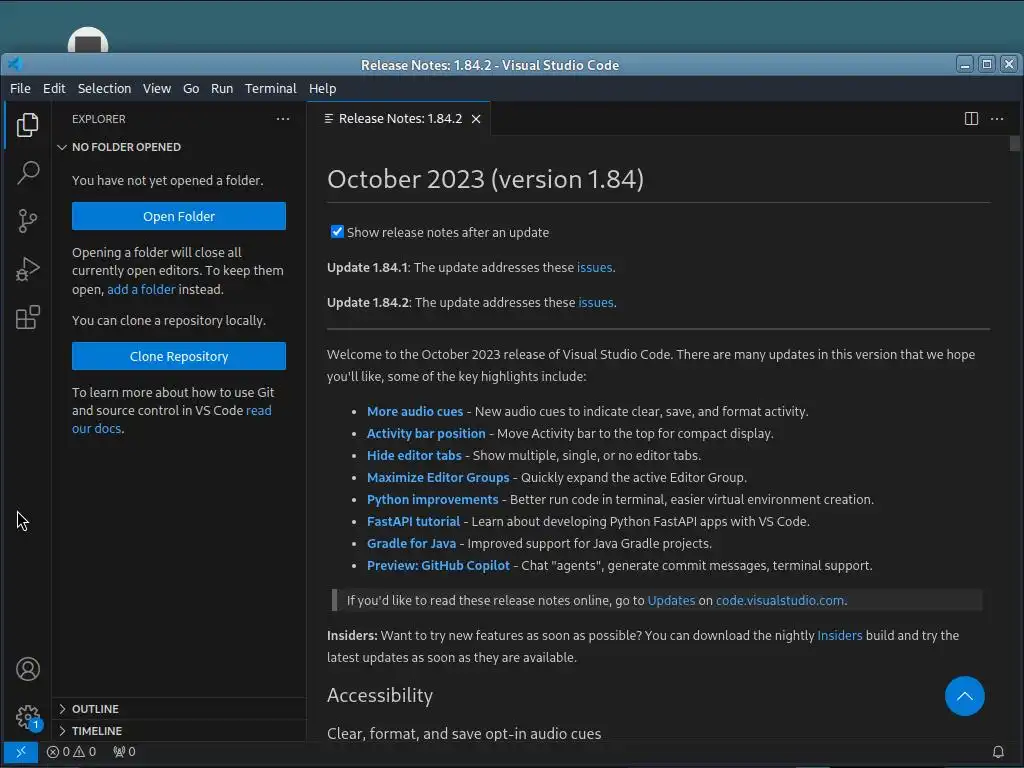
Task: Open the File menu
Action: [x=20, y=88]
